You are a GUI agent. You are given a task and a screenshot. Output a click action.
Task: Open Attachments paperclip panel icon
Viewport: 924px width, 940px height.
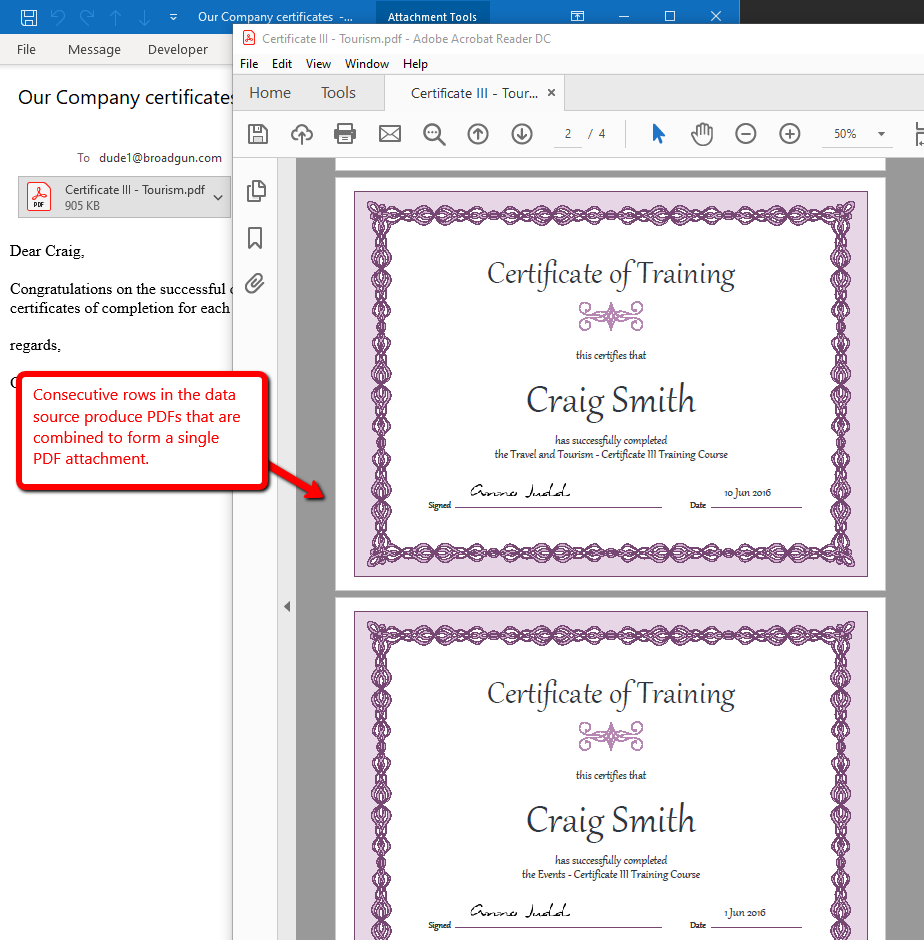point(255,283)
